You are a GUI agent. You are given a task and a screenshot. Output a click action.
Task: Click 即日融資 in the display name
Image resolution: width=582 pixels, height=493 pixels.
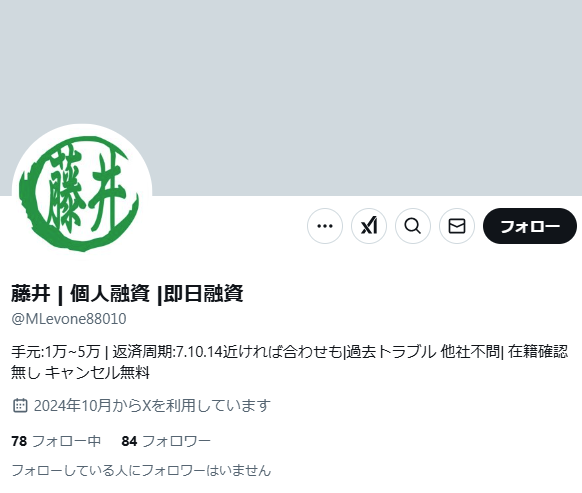pyautogui.click(x=203, y=293)
